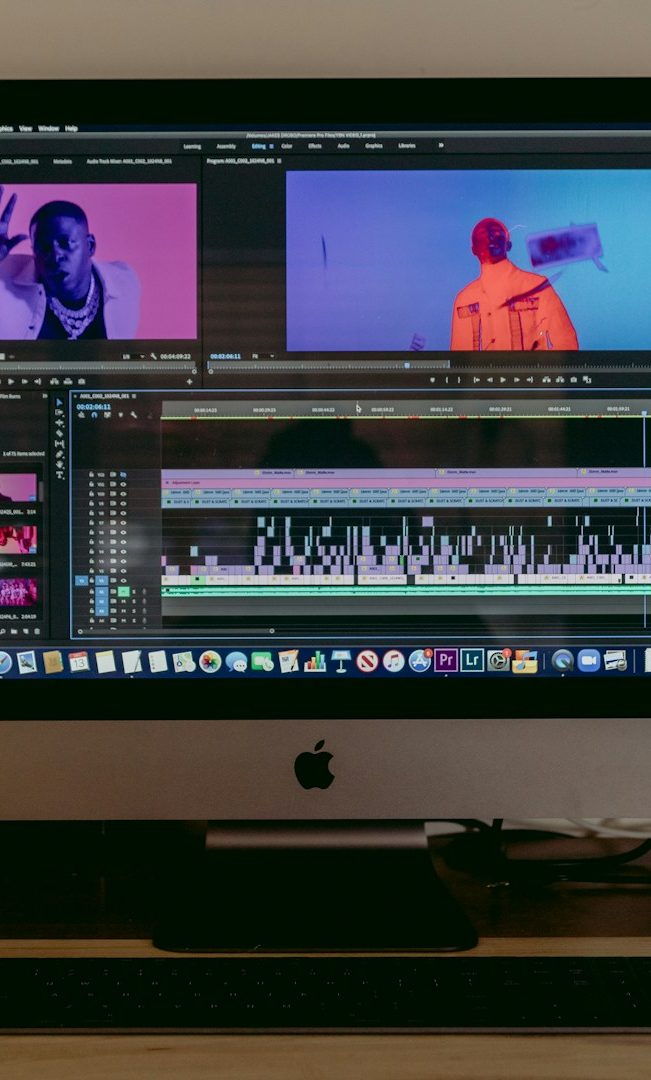651x1080 pixels.
Task: Export a frame from the Source monitor
Action: 81,381
